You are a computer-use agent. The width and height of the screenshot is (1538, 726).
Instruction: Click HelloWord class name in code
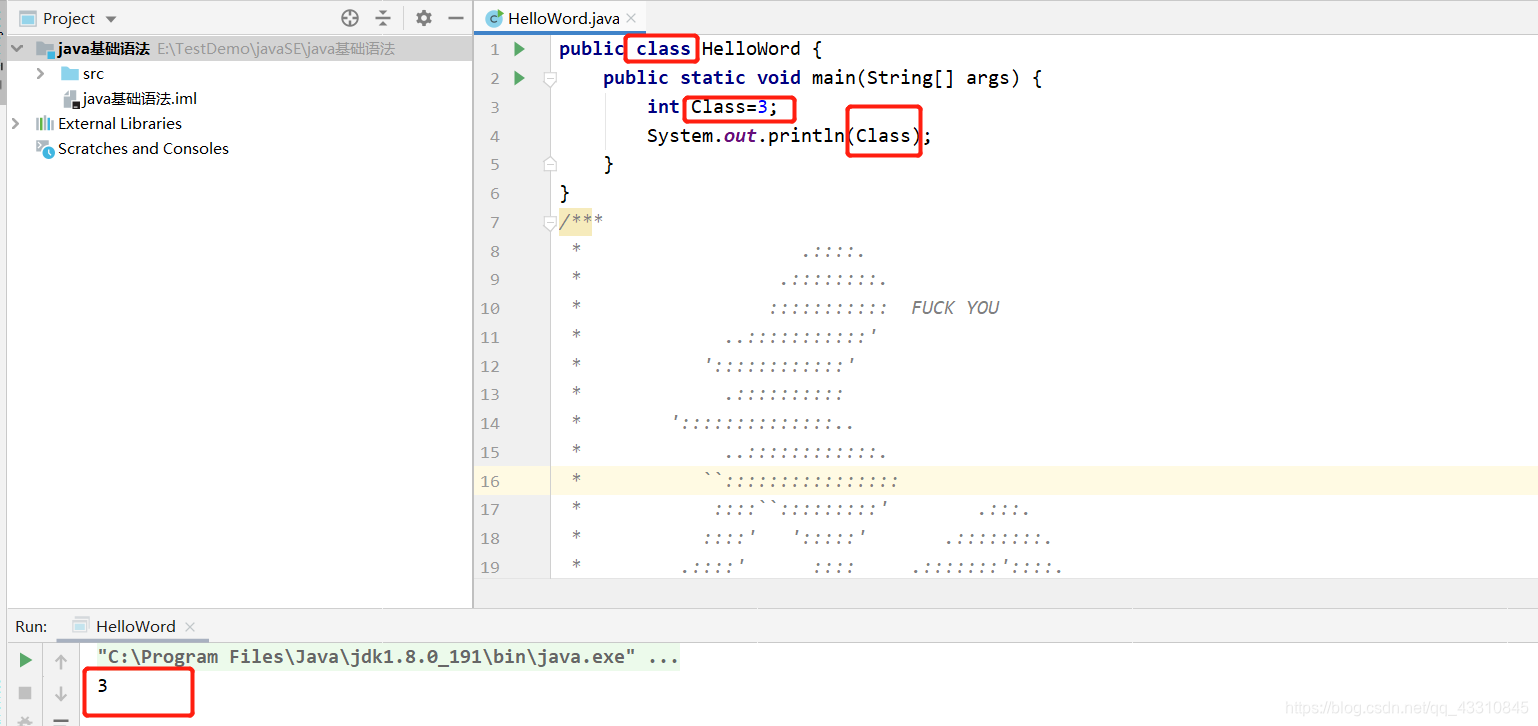pos(751,49)
